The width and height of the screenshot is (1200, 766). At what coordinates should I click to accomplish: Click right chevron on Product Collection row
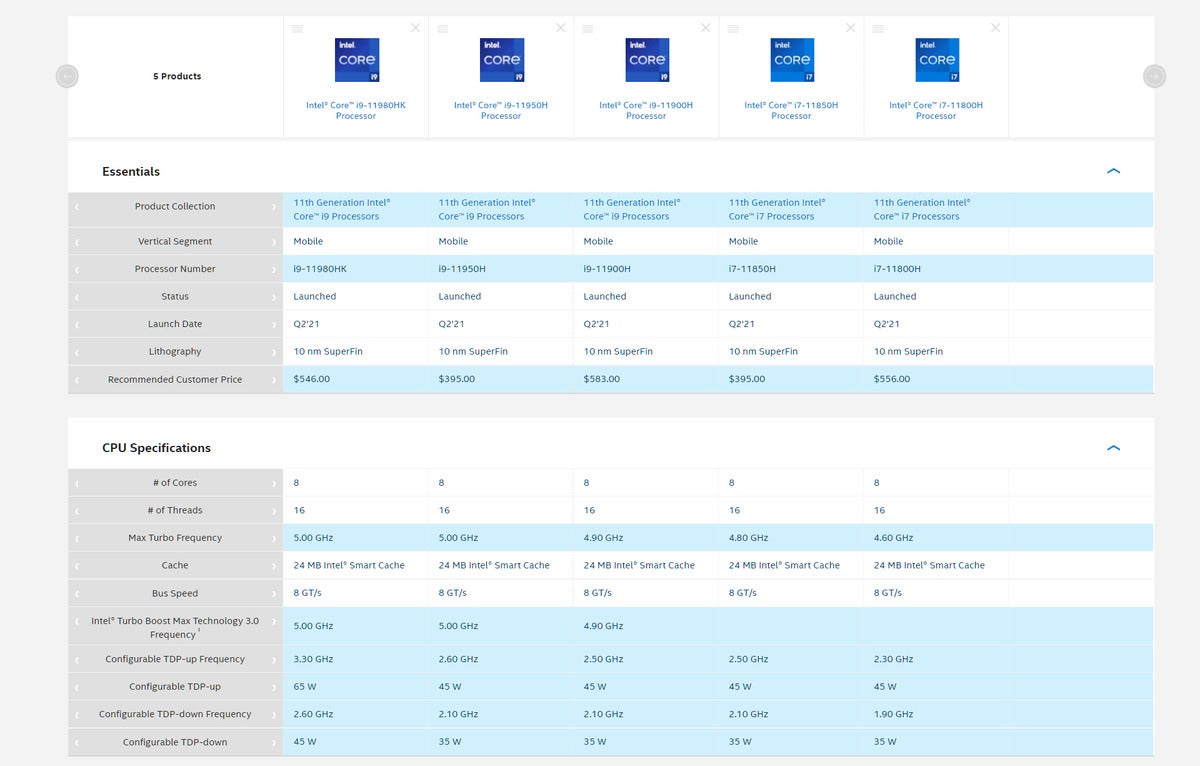tap(274, 207)
